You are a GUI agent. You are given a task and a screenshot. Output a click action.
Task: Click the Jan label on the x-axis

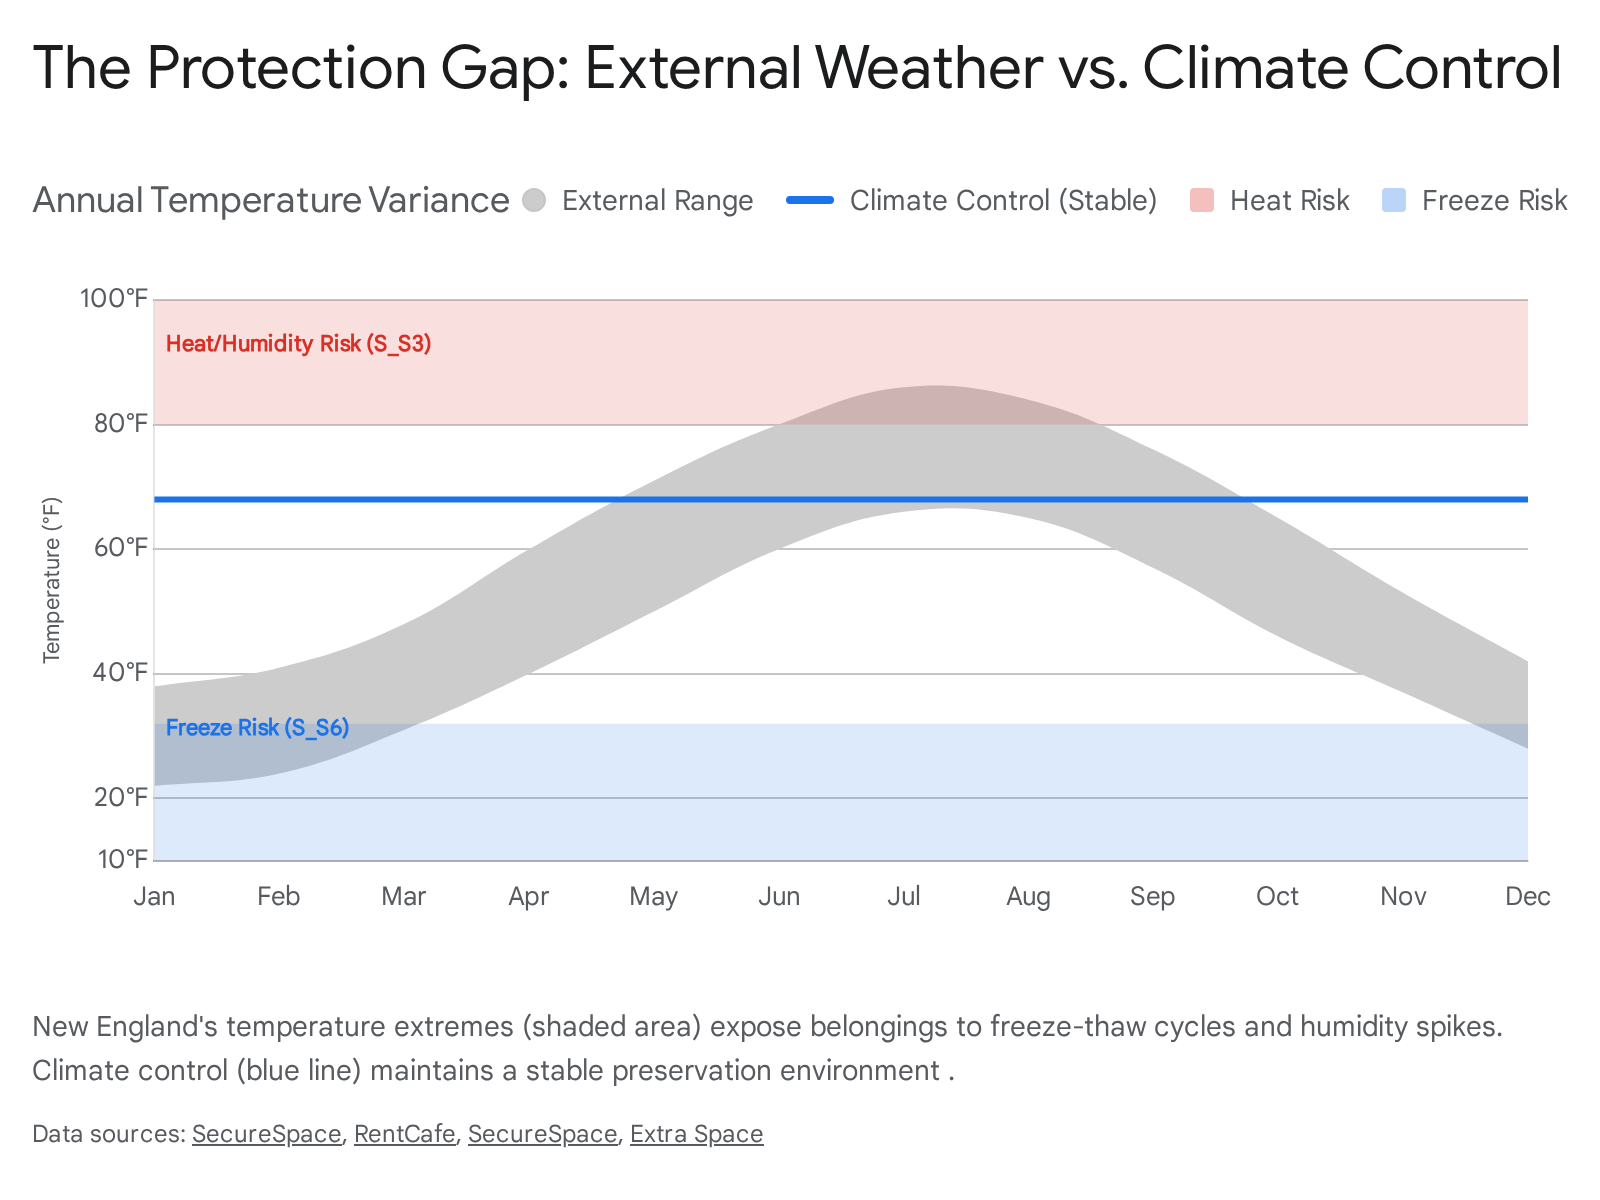154,896
